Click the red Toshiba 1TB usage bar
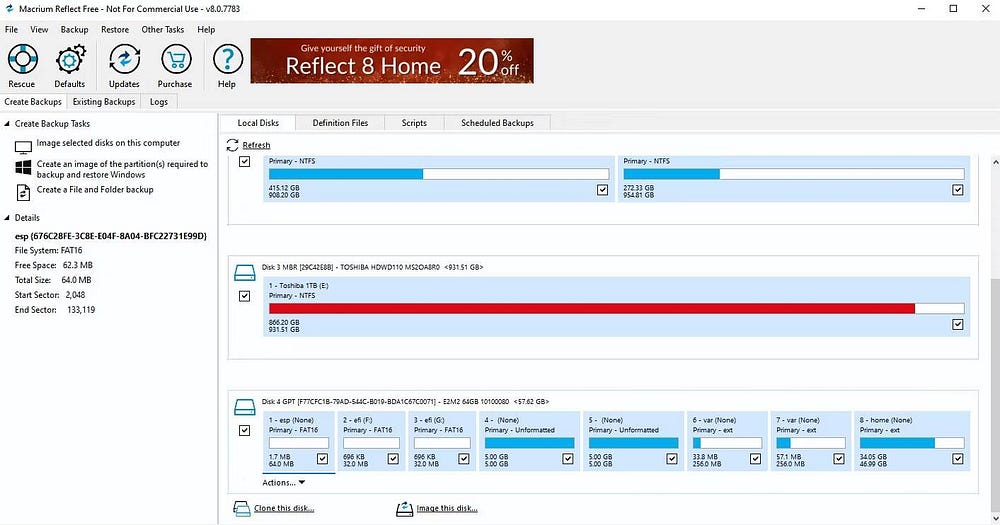Viewport: 1000px width, 525px height. coord(616,309)
